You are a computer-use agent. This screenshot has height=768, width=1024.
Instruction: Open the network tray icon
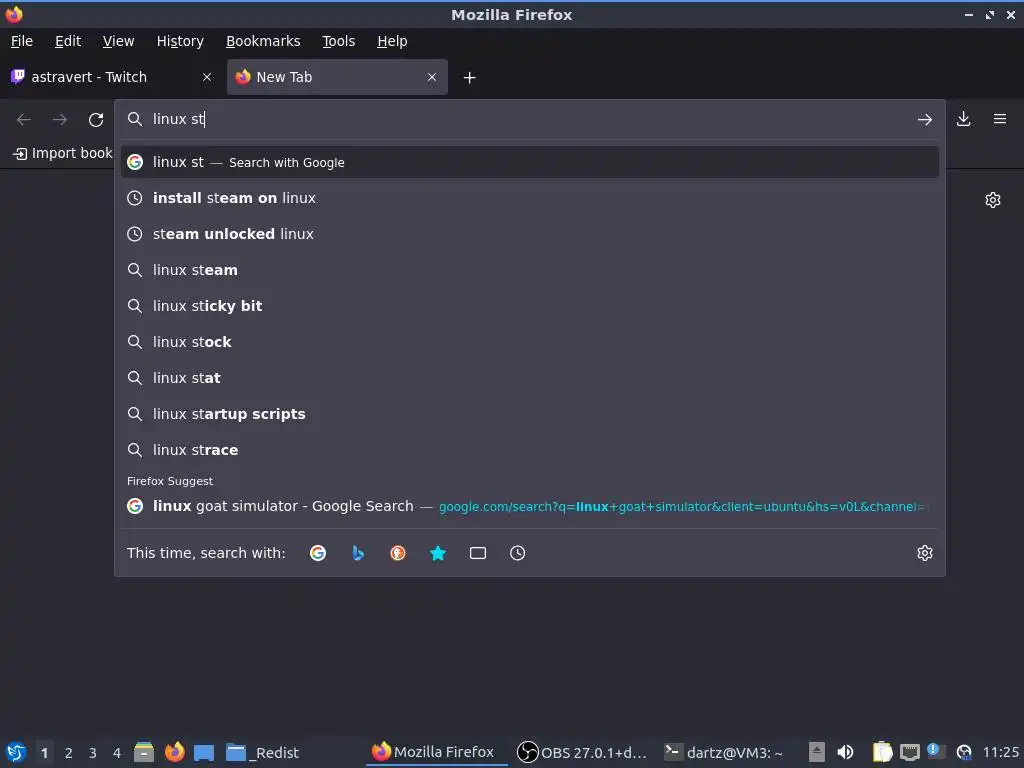(910, 752)
